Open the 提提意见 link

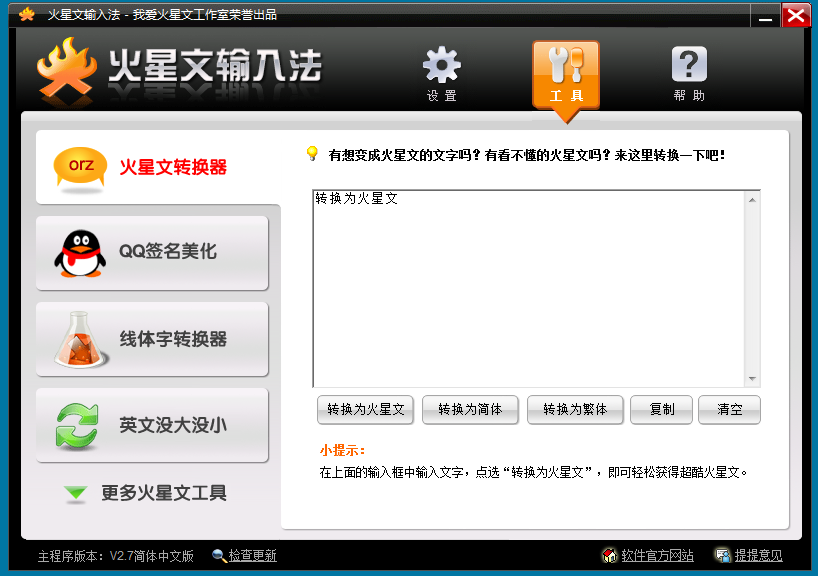(759, 556)
